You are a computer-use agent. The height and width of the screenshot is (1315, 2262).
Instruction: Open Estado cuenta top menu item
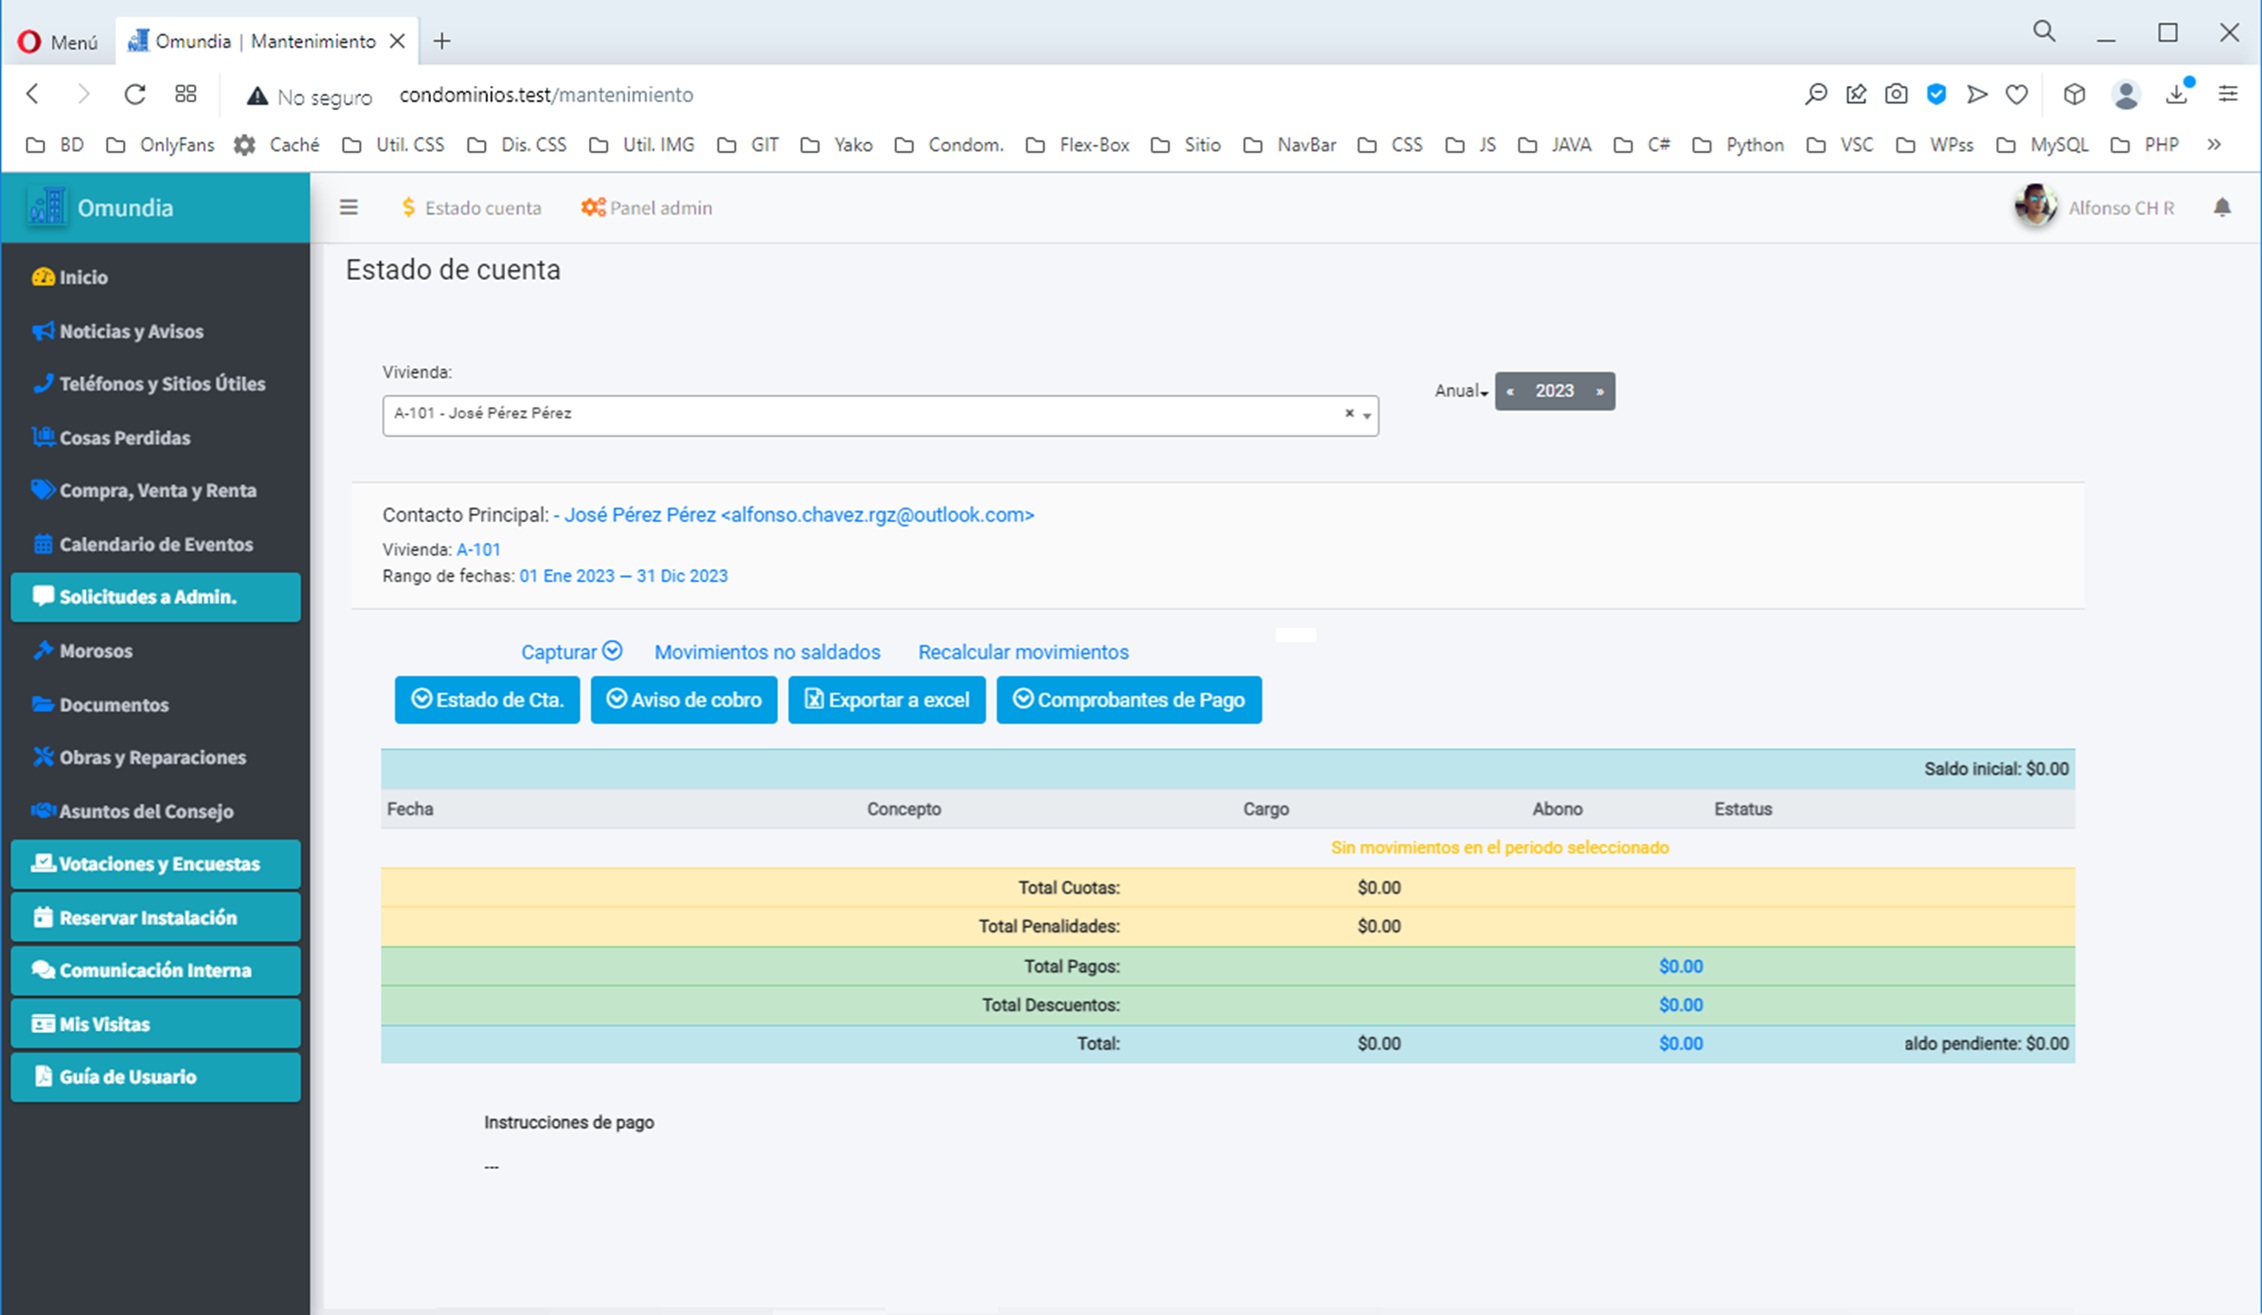(471, 207)
